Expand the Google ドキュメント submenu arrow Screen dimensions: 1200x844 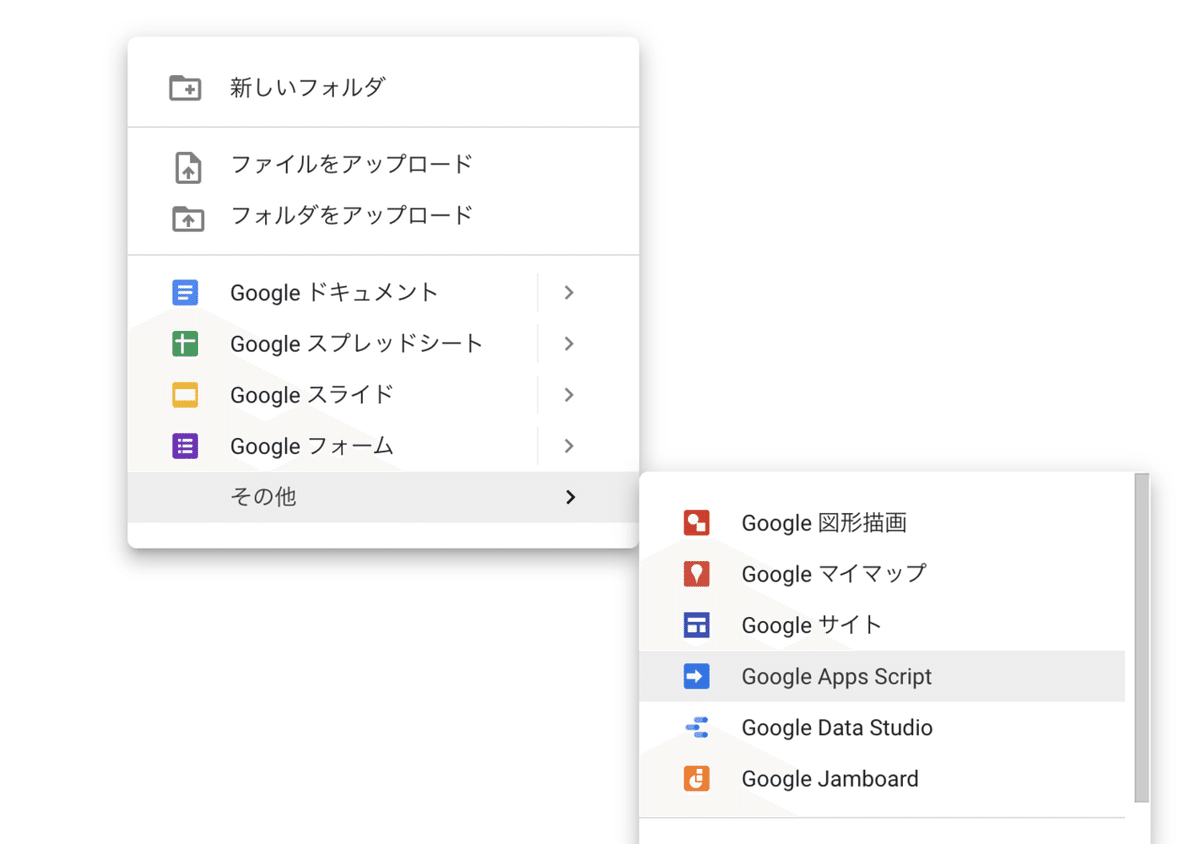coord(569,293)
